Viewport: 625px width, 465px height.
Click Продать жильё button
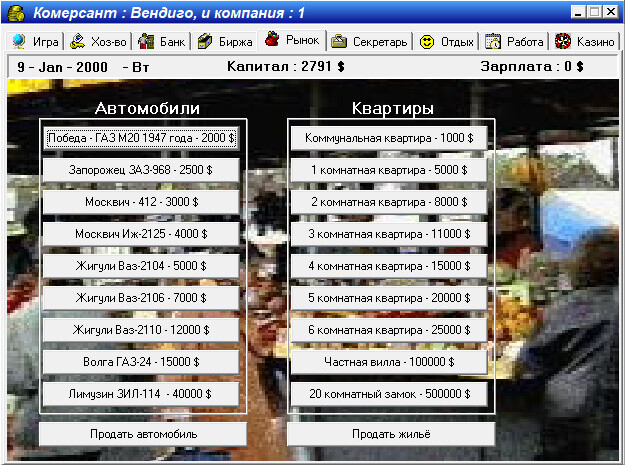(391, 434)
